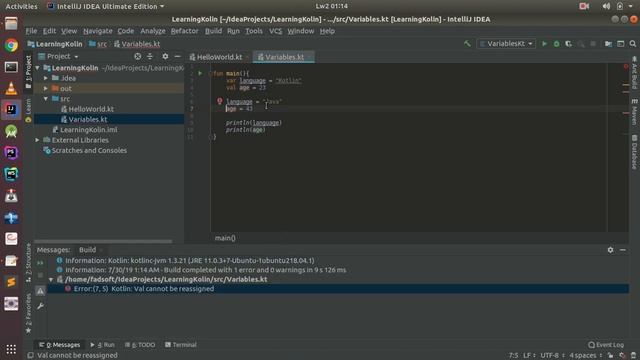Click the 7:5 cursor position indicator
The height and width of the screenshot is (360, 640).
tap(513, 356)
